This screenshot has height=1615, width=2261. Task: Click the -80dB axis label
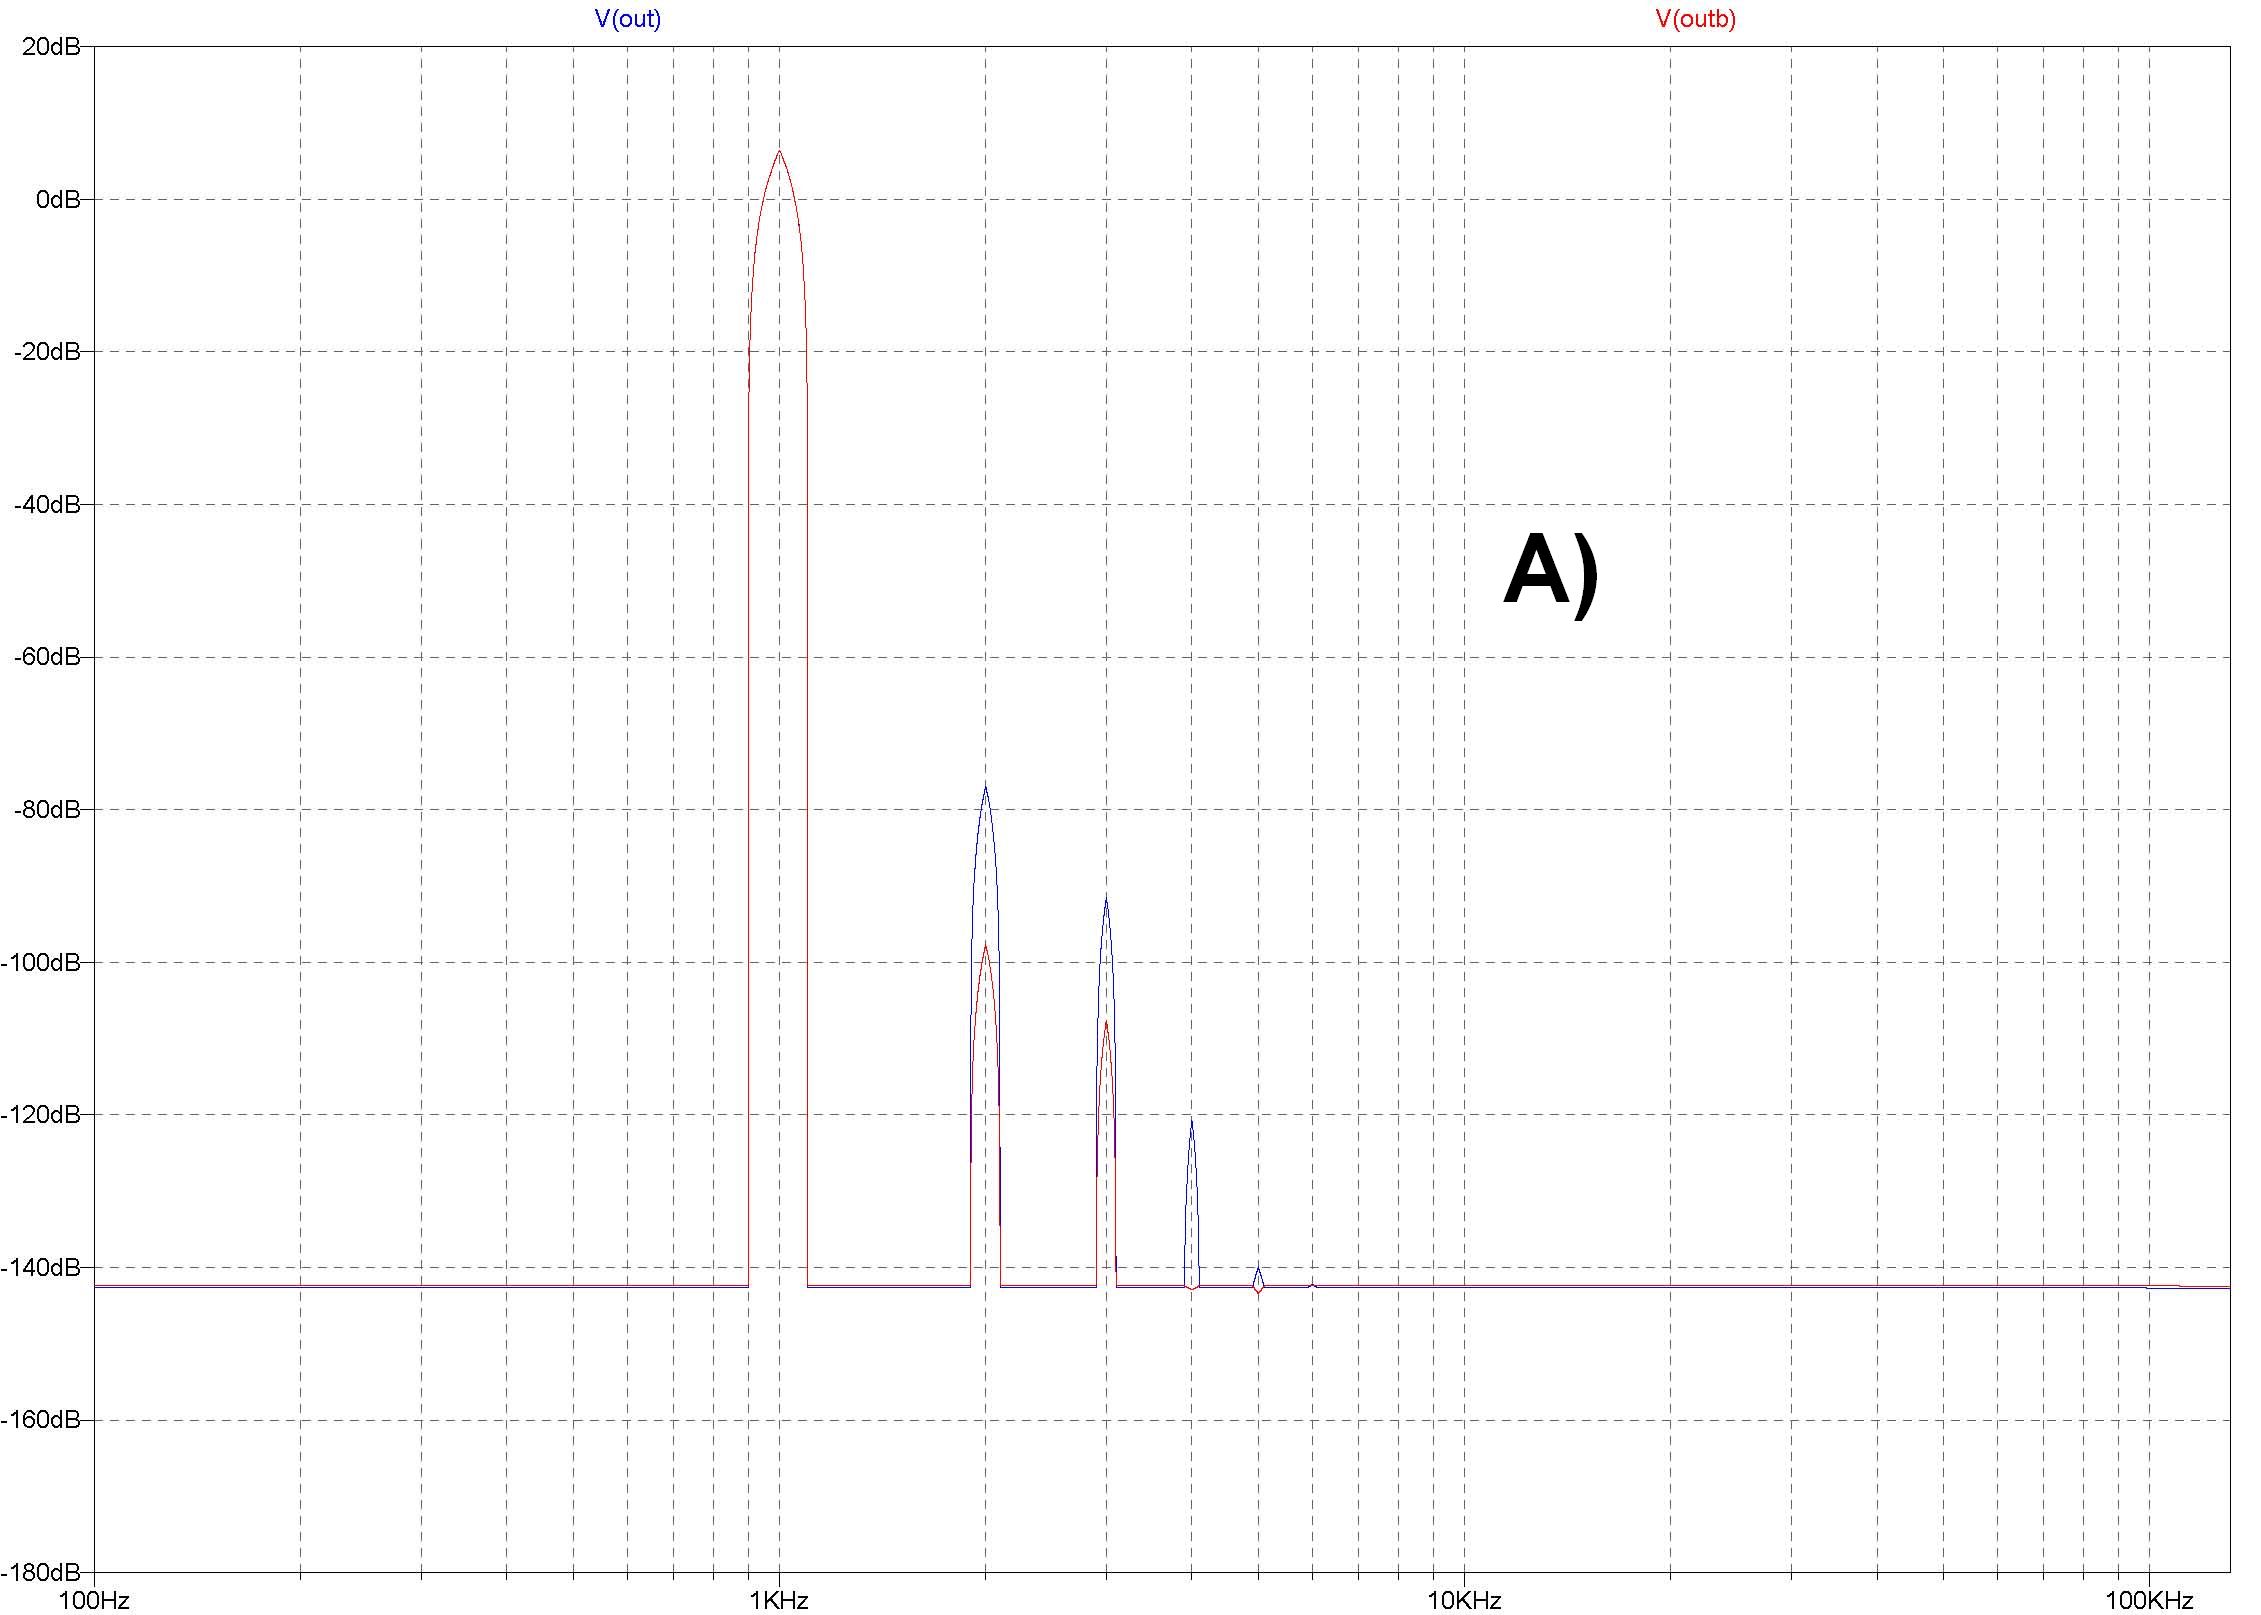[46, 810]
